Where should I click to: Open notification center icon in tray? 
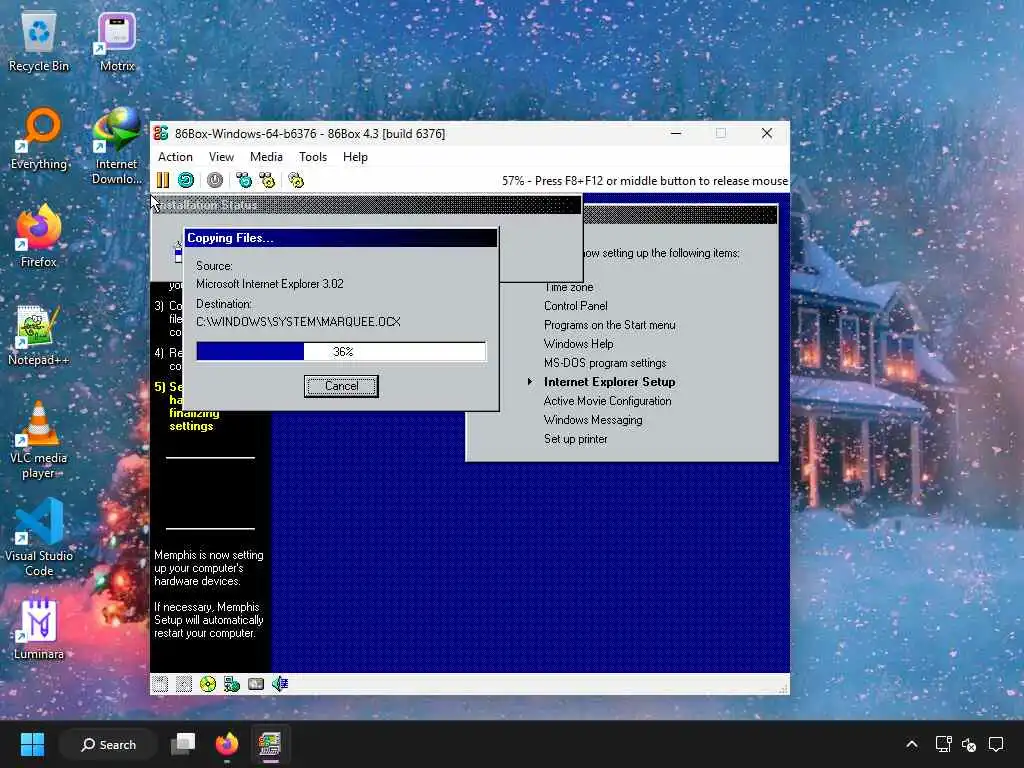click(x=996, y=744)
